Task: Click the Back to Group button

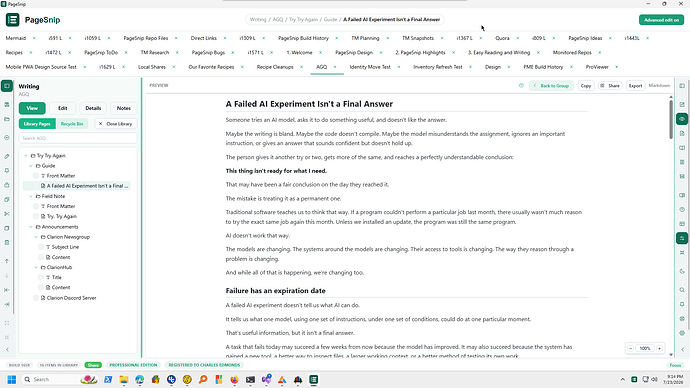Action: pos(551,86)
